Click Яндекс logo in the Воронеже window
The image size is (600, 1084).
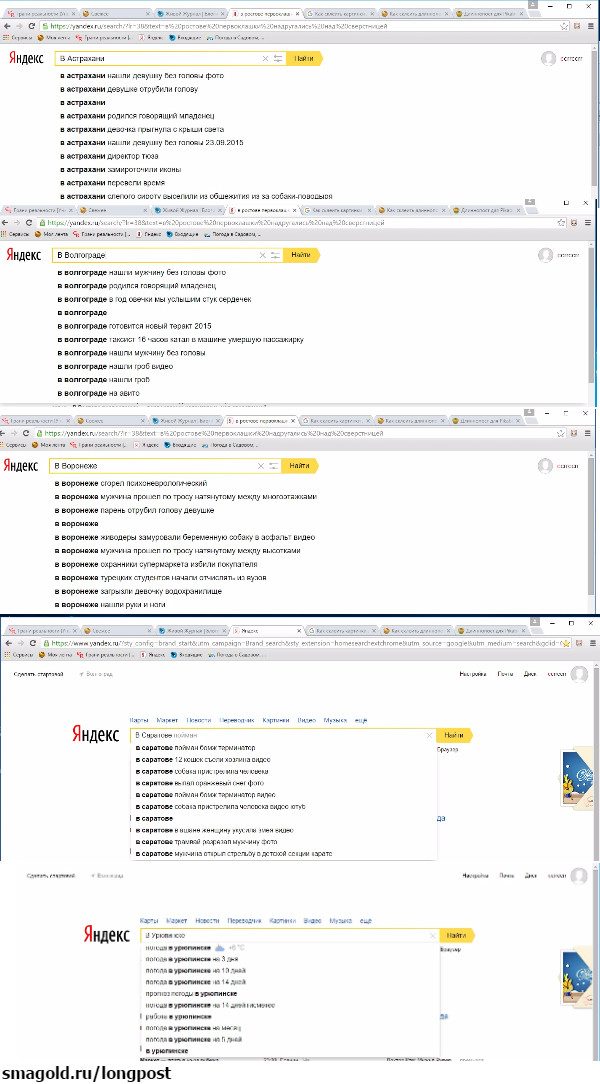coord(21,466)
